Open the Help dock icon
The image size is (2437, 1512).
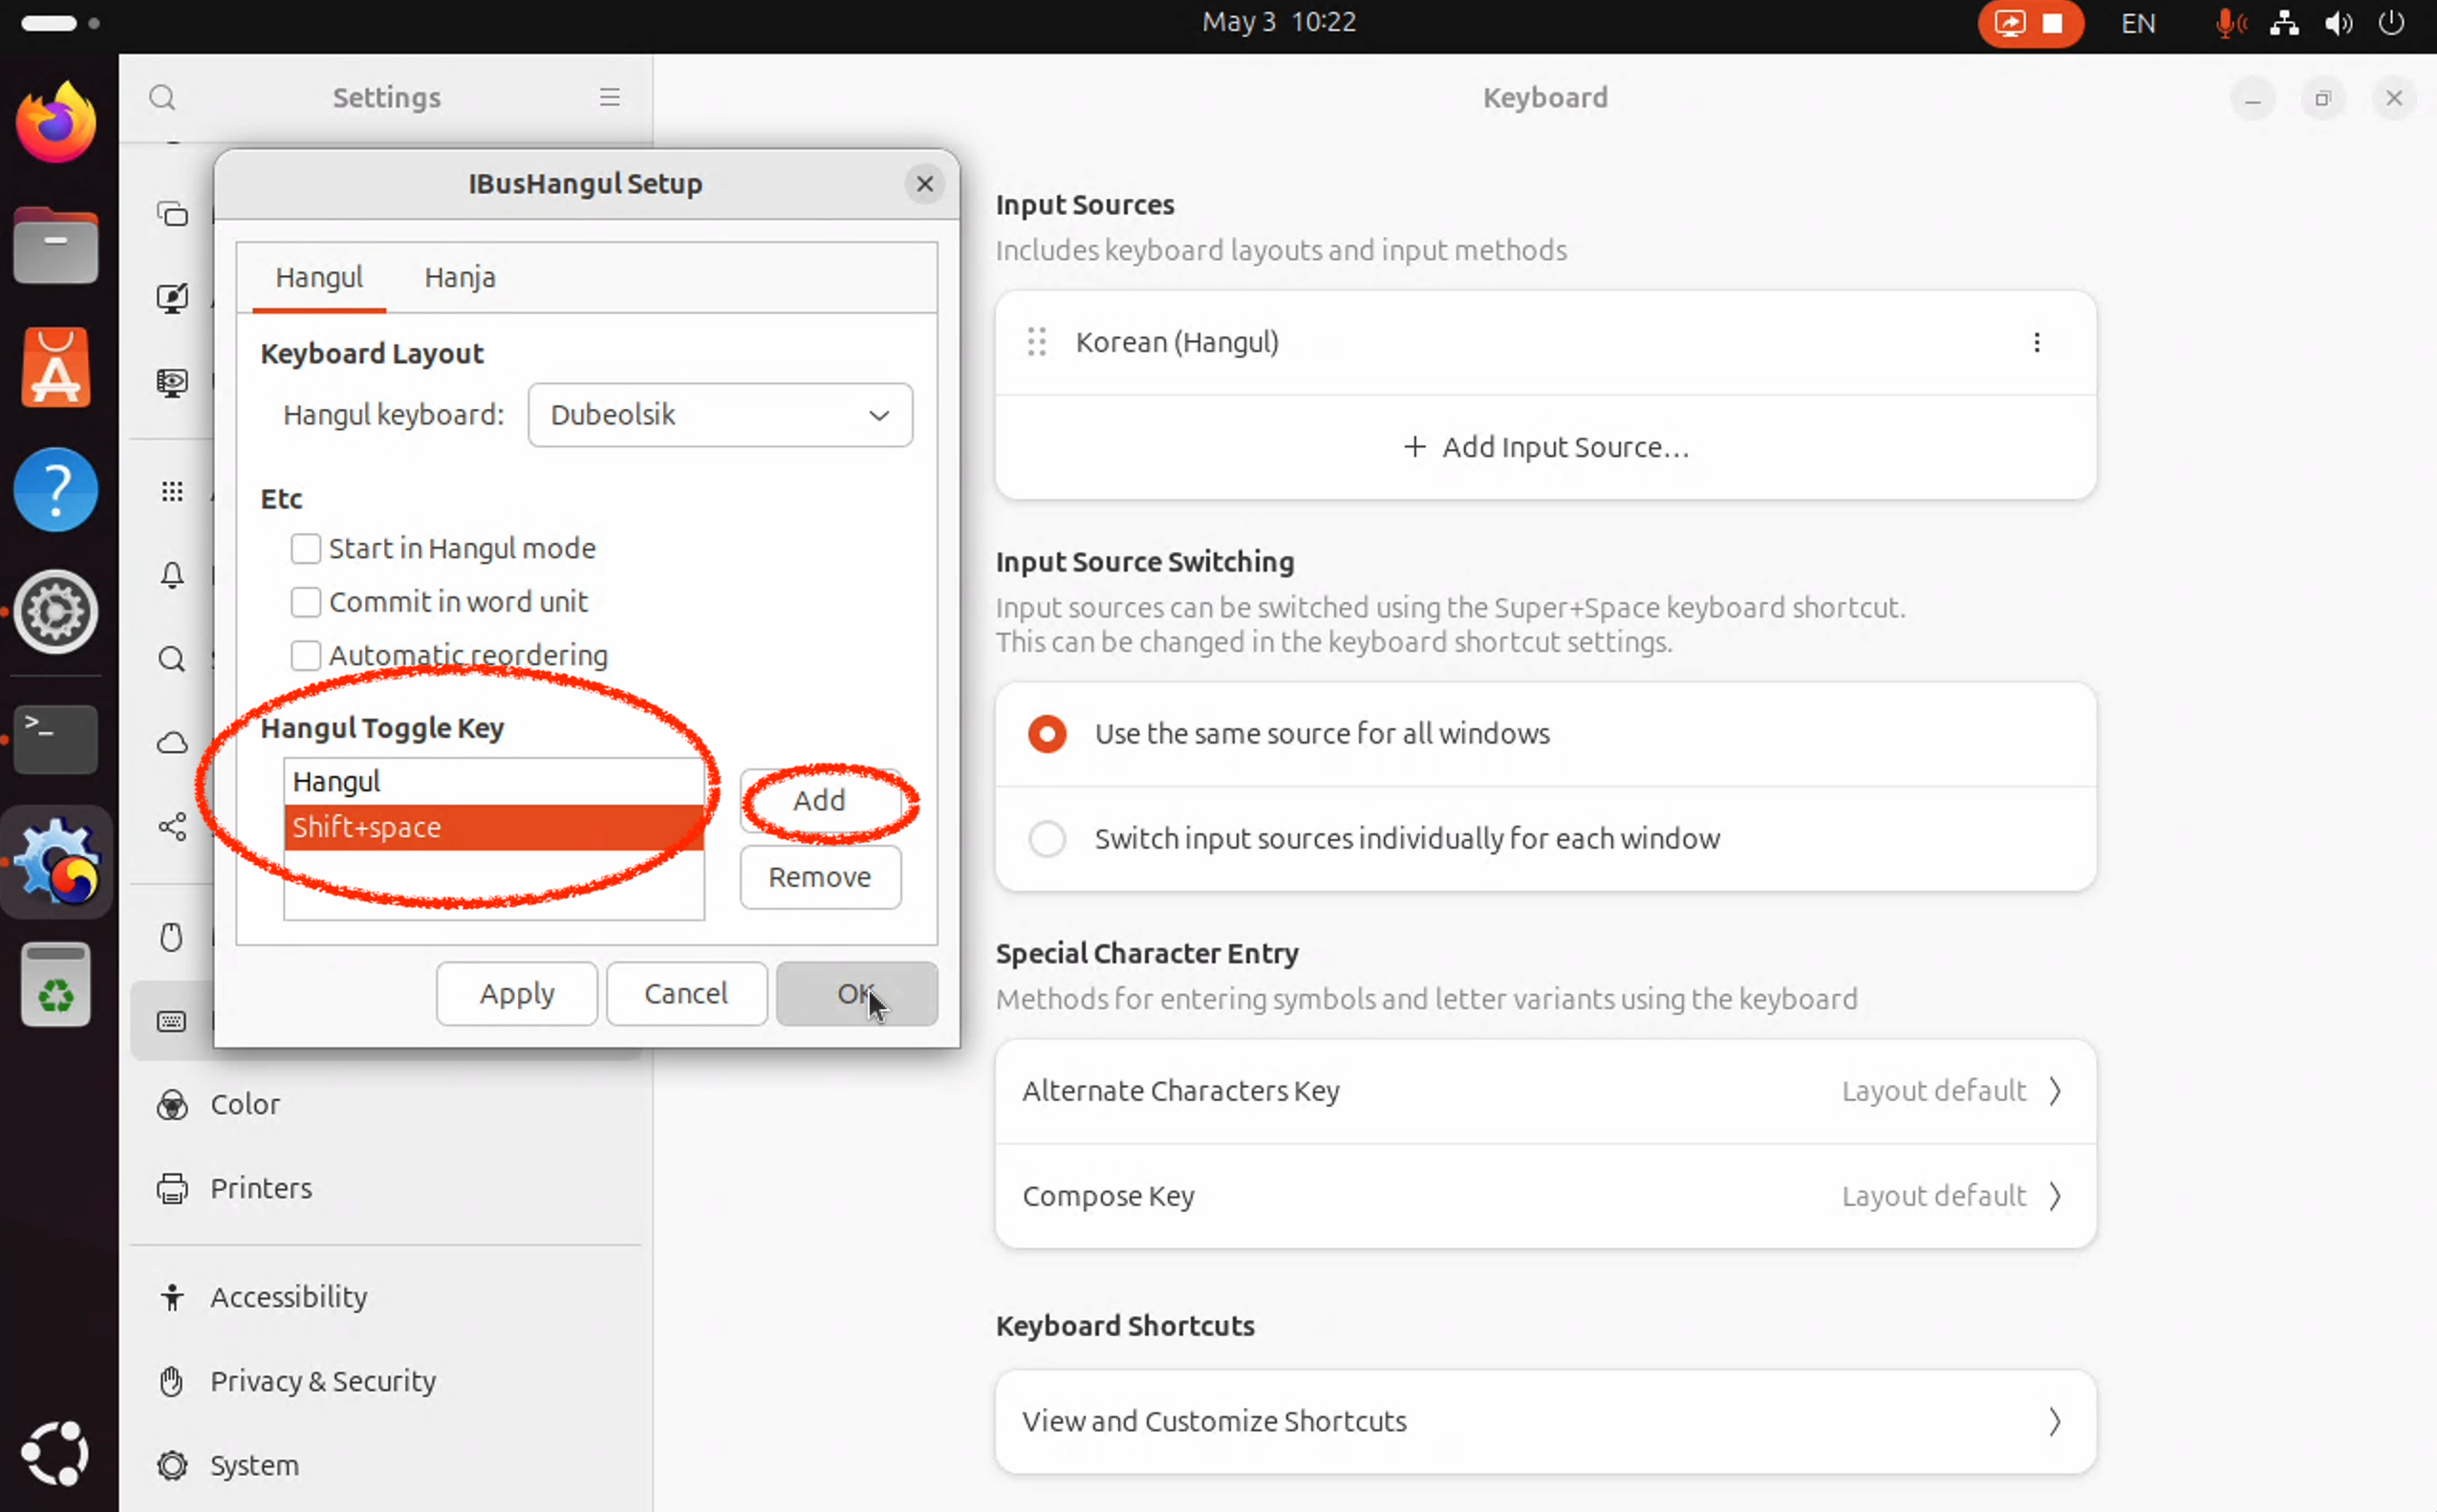56,490
